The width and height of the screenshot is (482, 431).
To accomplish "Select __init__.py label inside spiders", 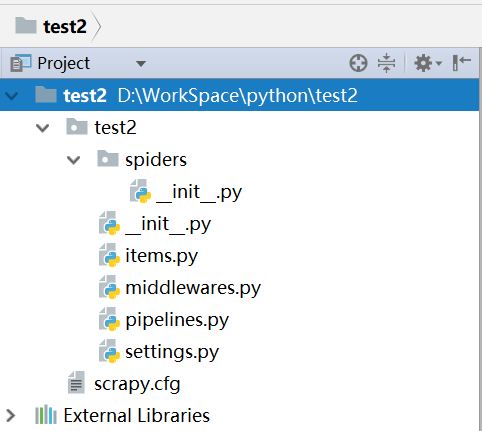I will pos(199,192).
